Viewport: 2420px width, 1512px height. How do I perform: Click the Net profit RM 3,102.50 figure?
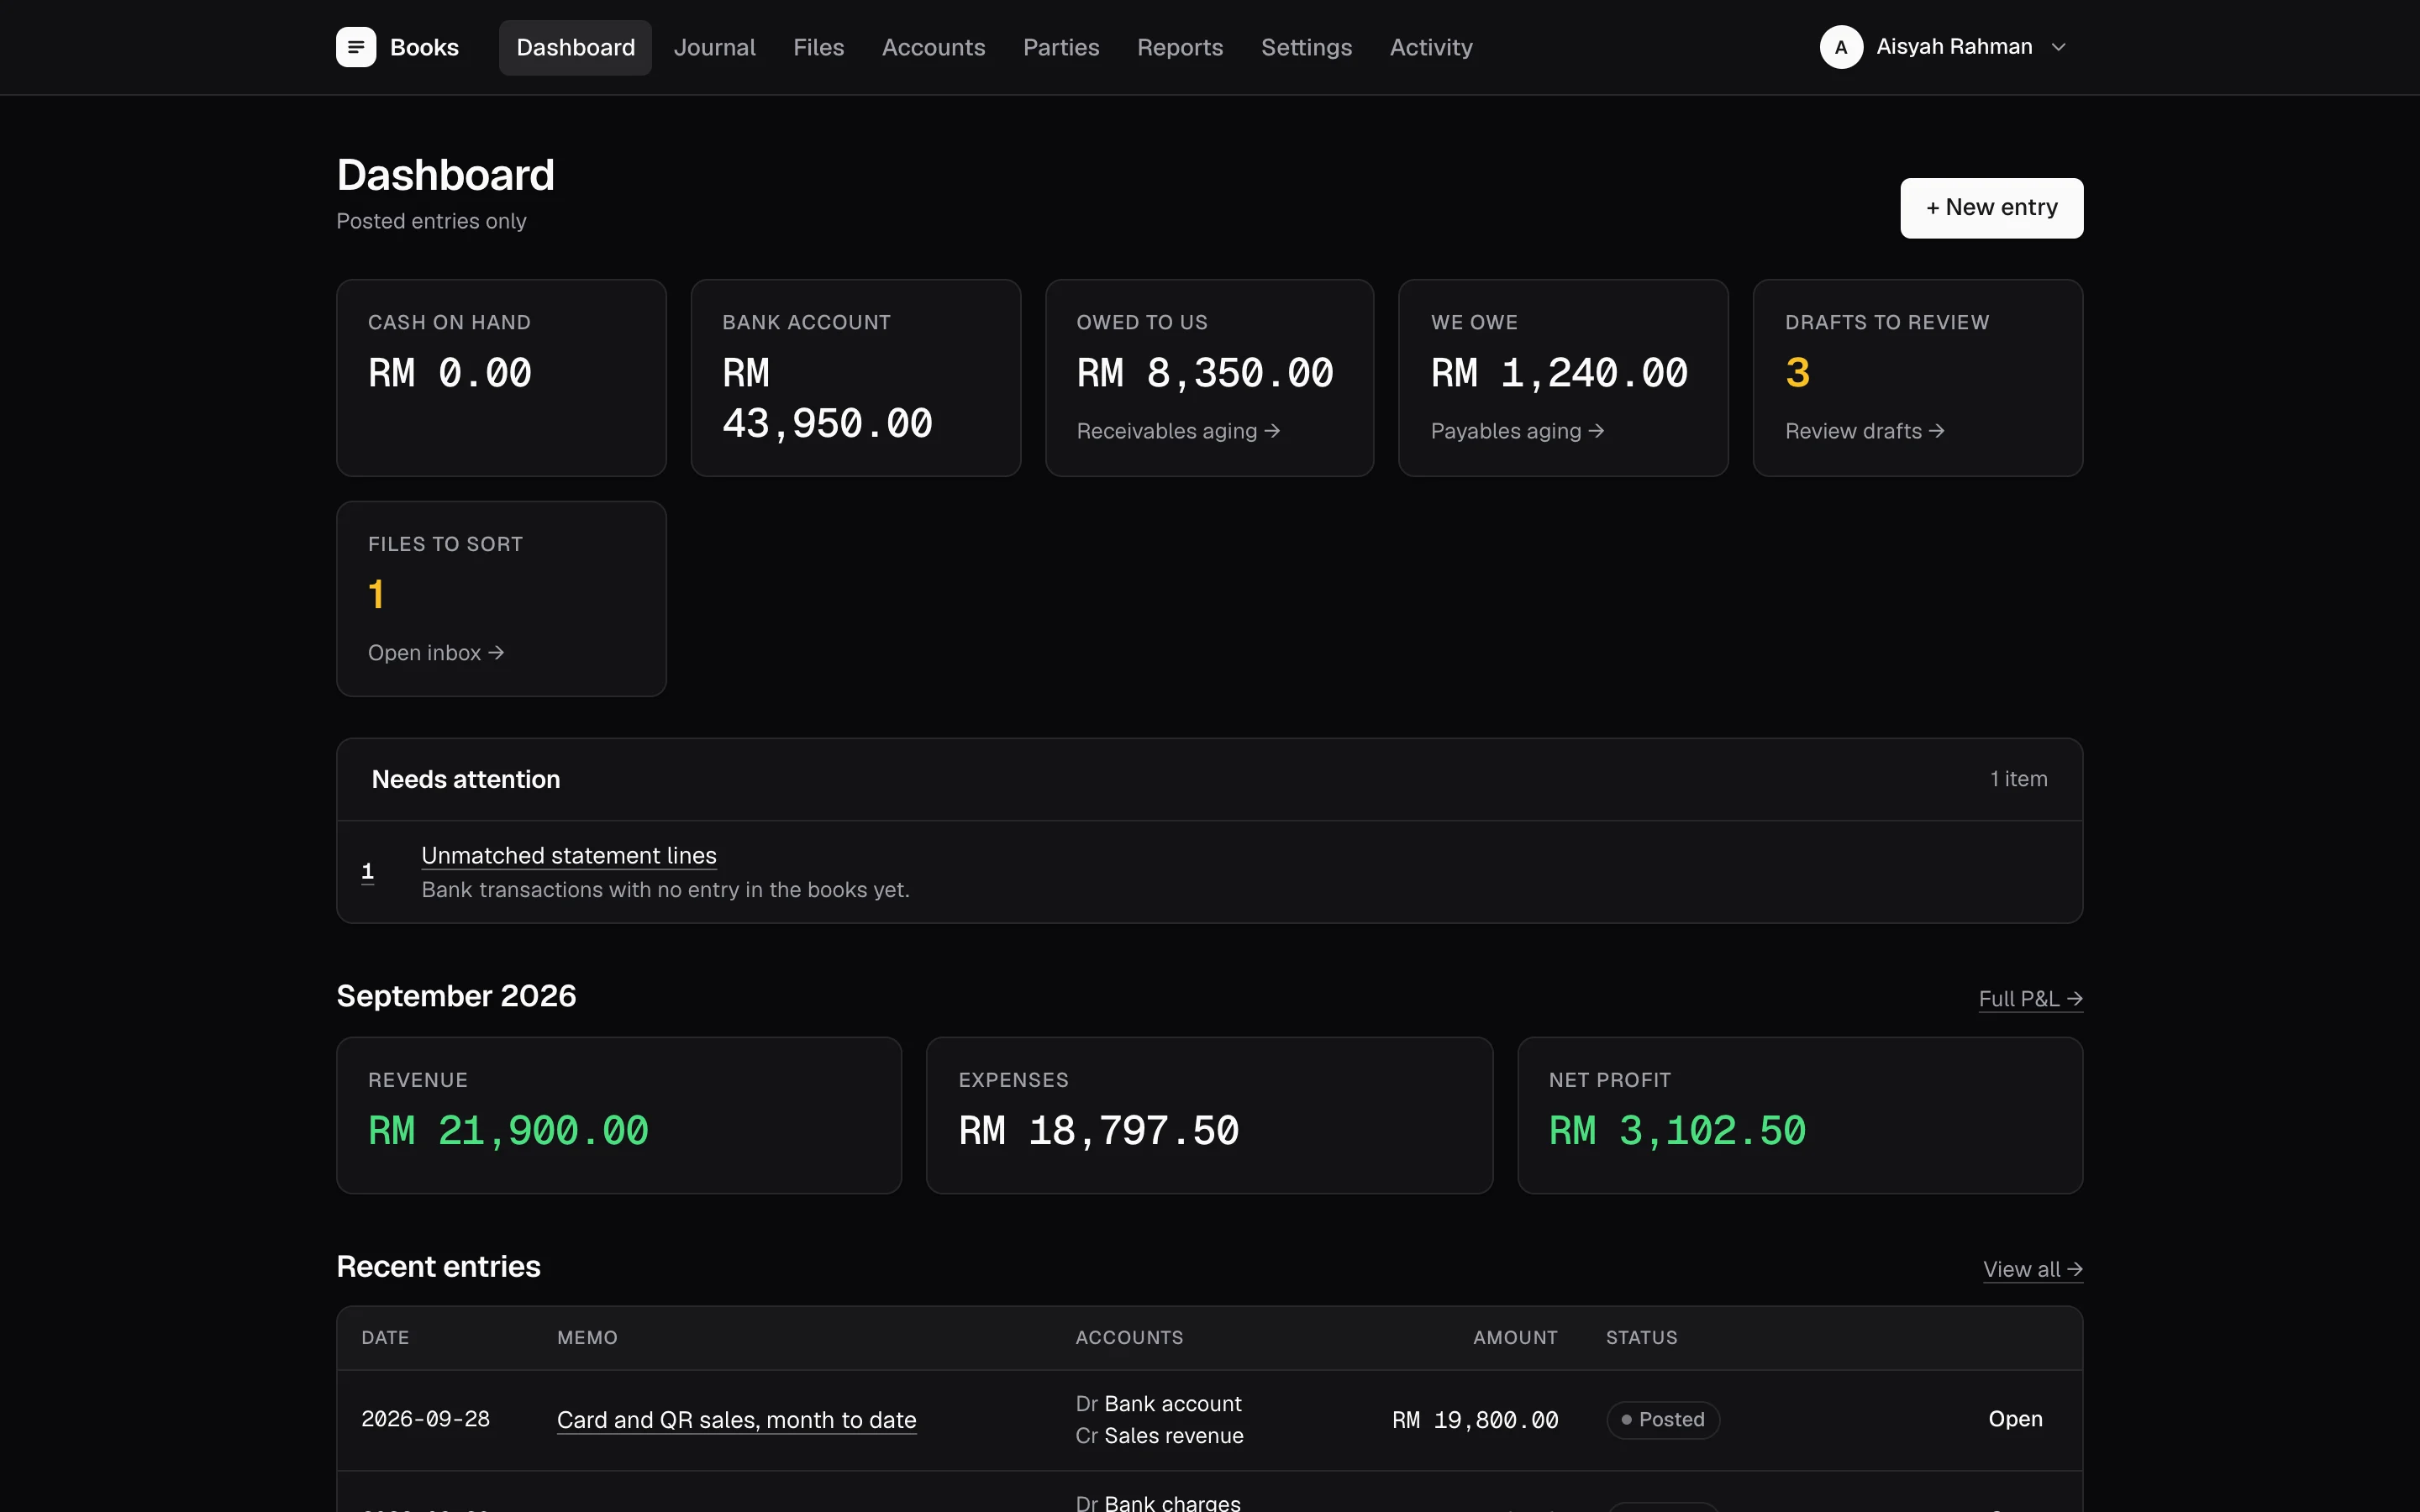pyautogui.click(x=1677, y=1131)
